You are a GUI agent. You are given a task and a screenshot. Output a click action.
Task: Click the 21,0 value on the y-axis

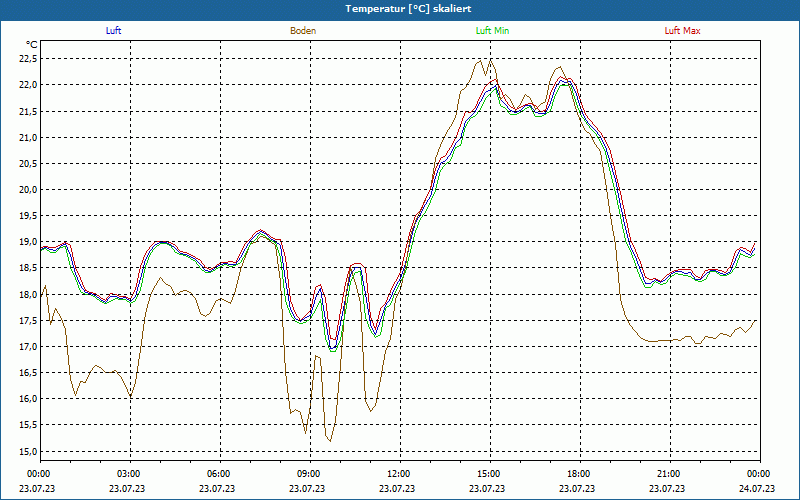[28, 137]
